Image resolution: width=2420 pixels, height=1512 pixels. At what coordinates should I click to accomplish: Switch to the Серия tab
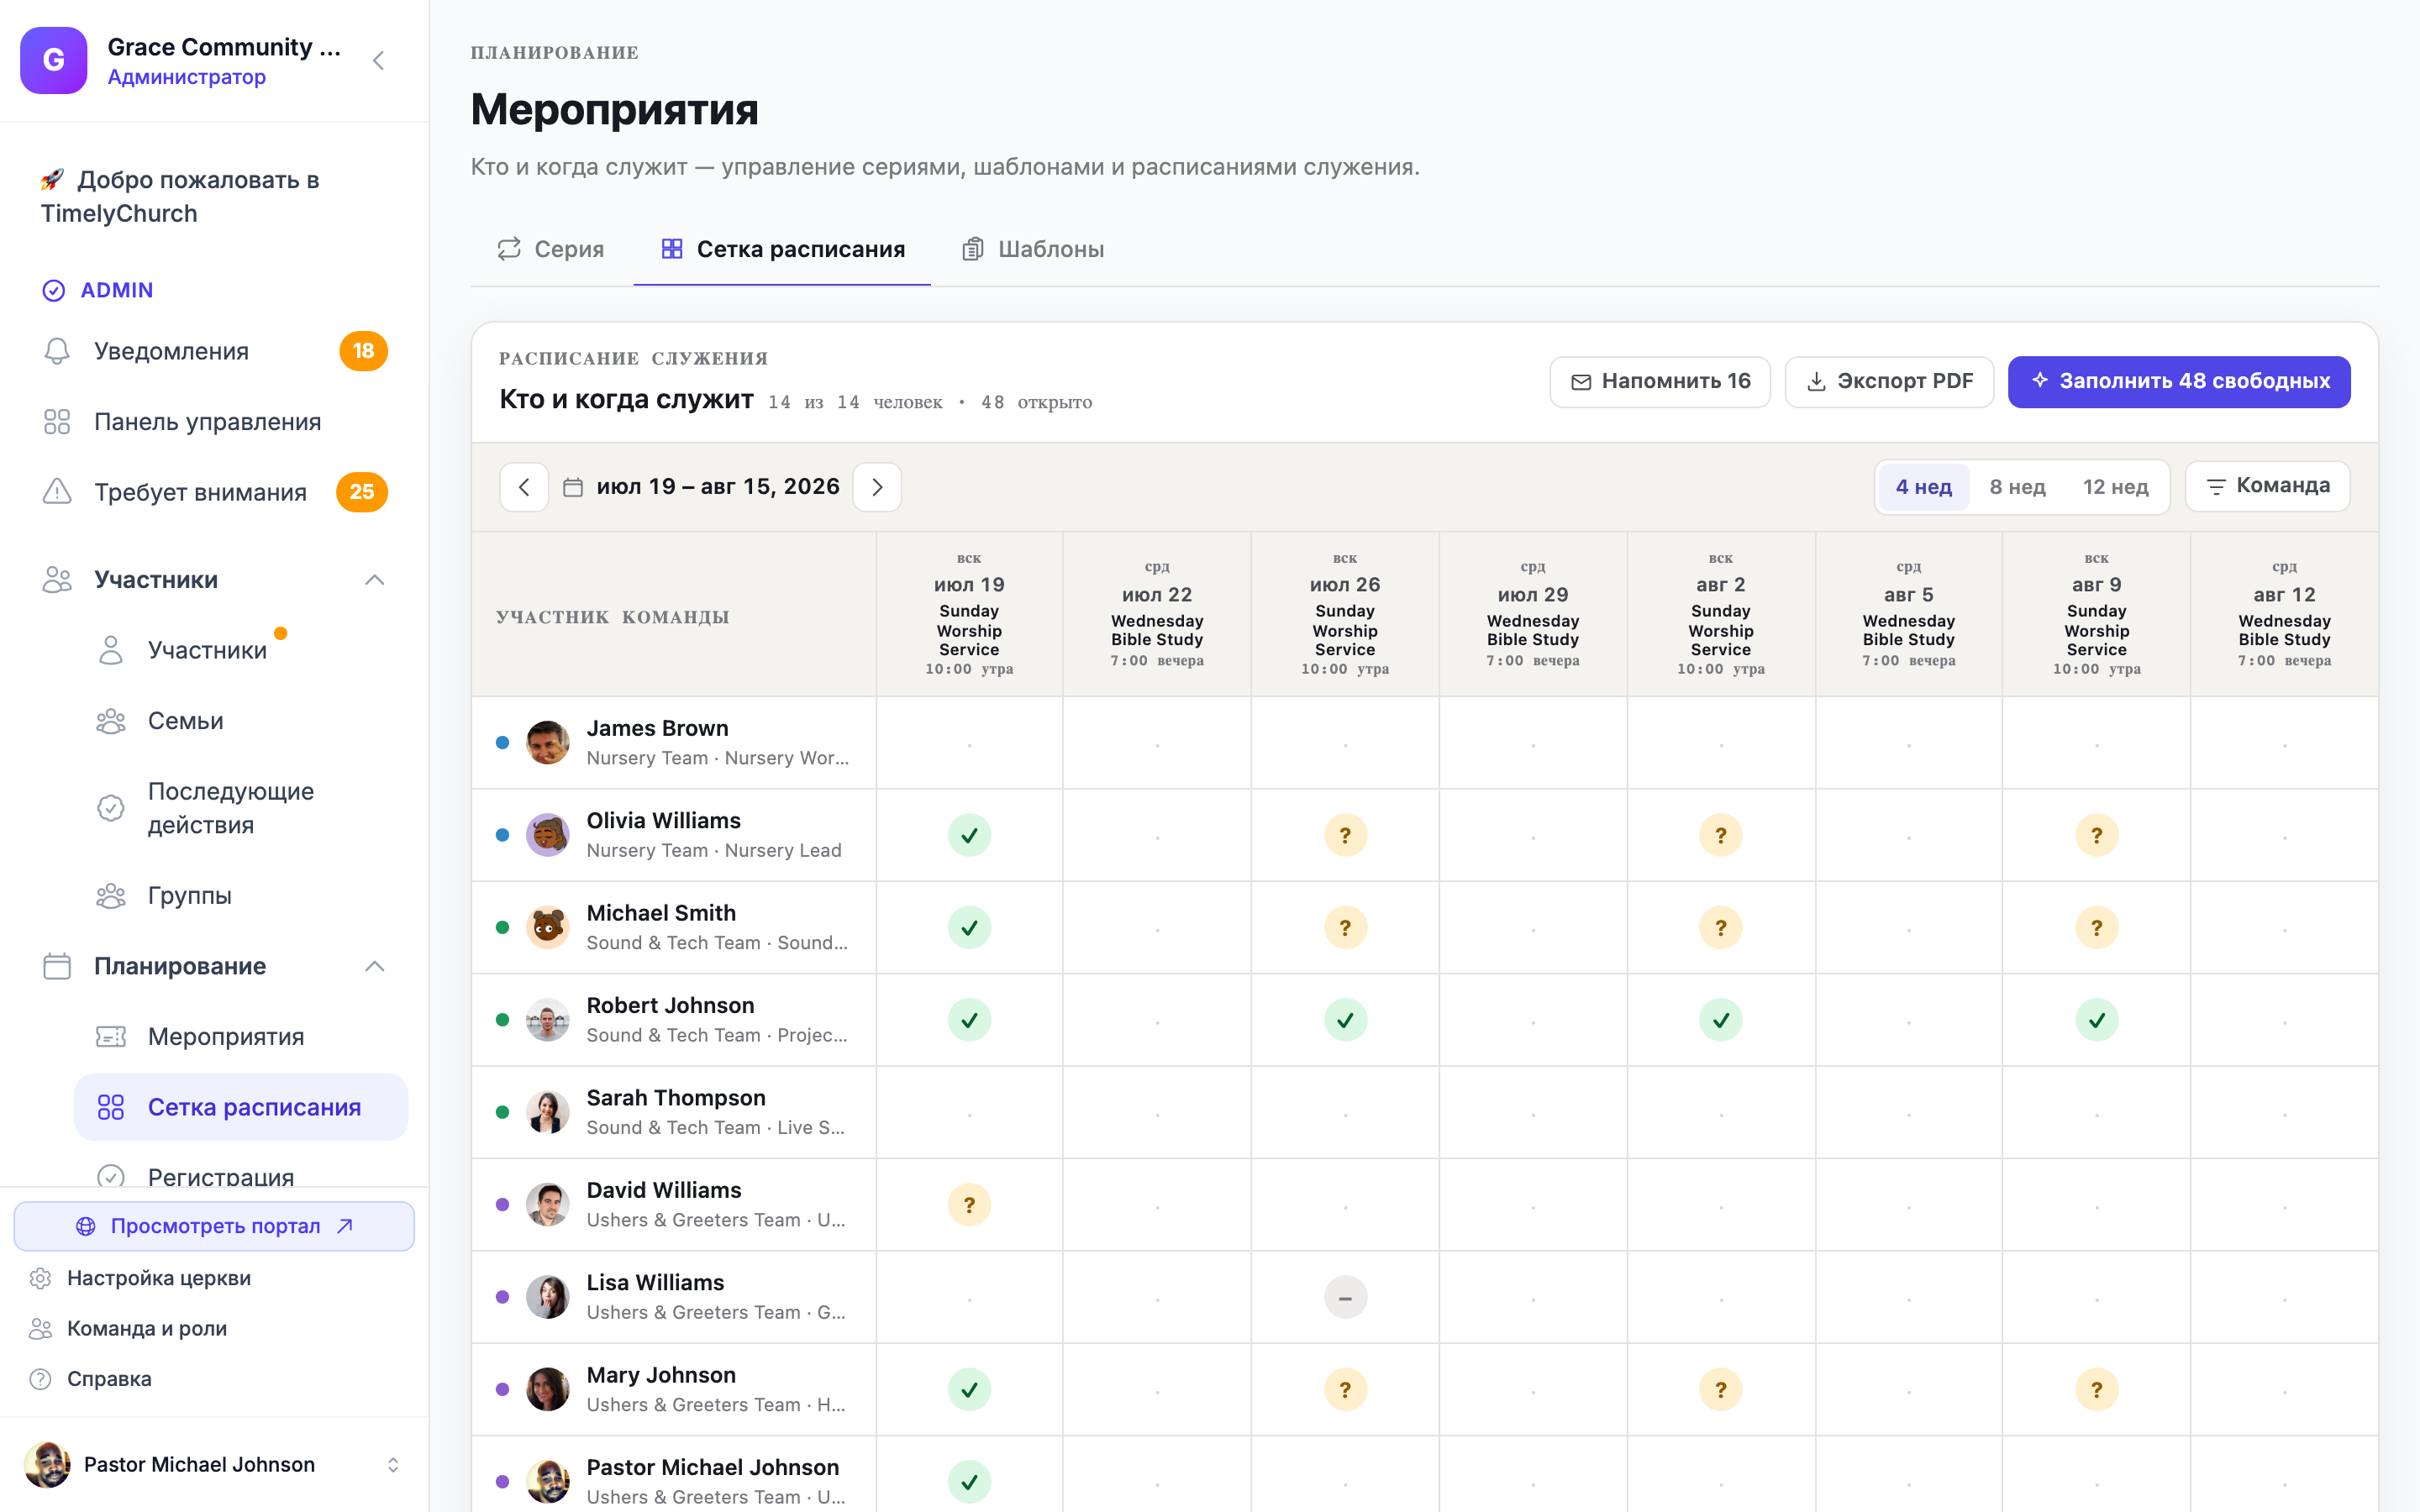[551, 249]
